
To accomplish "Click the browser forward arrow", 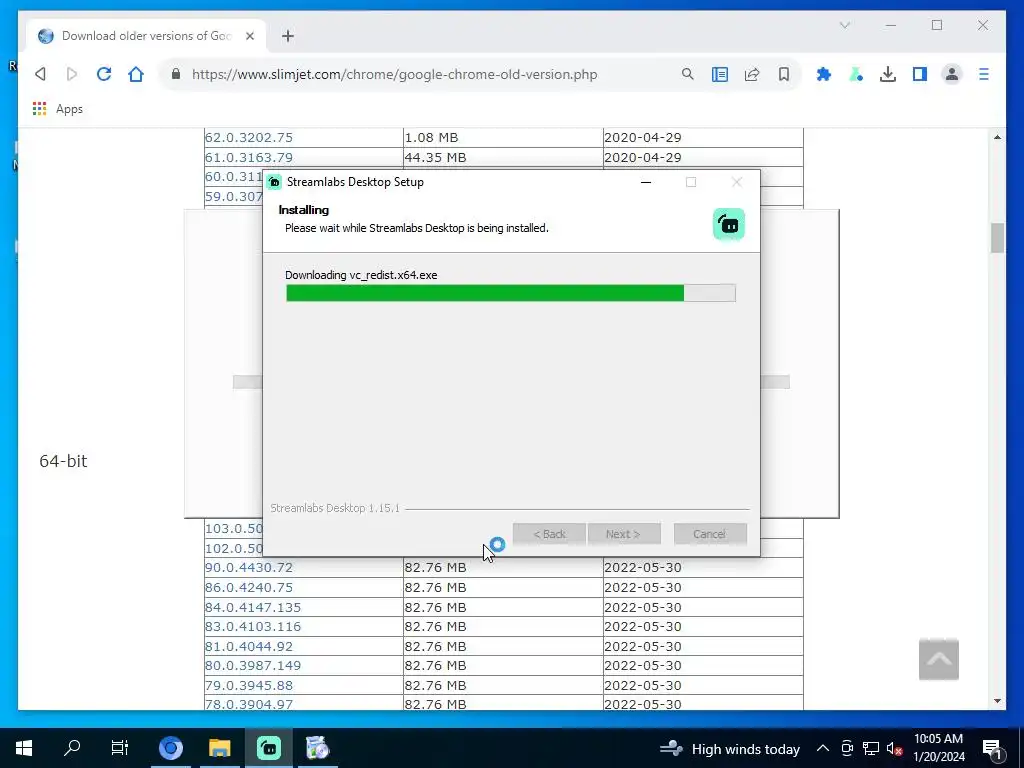I will click(x=72, y=74).
